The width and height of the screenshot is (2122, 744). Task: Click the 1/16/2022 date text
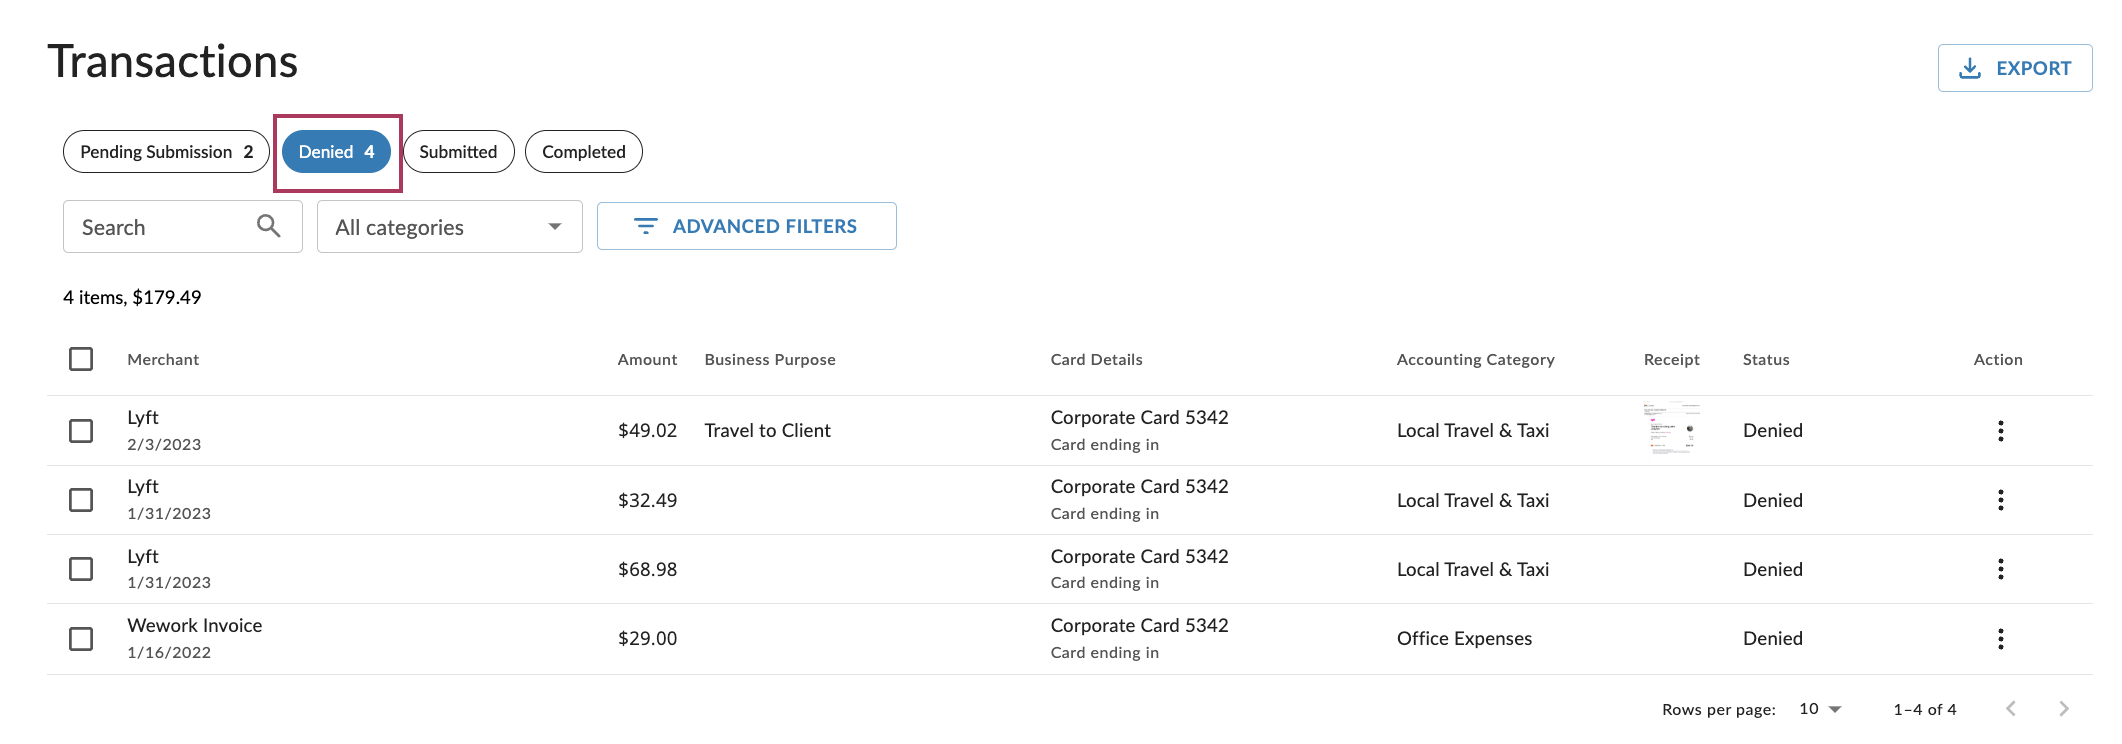click(169, 653)
